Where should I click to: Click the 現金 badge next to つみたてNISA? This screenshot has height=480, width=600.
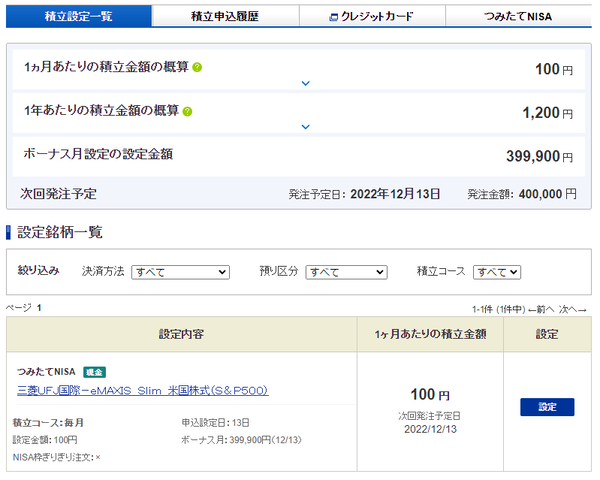pyautogui.click(x=95, y=372)
